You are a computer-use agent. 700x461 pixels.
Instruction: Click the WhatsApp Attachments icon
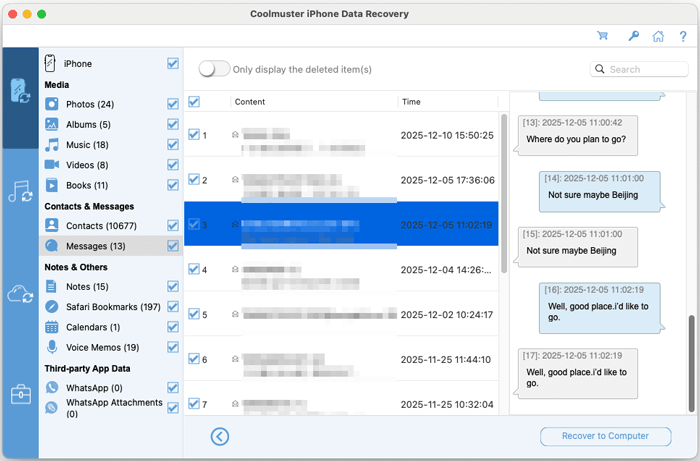point(52,407)
